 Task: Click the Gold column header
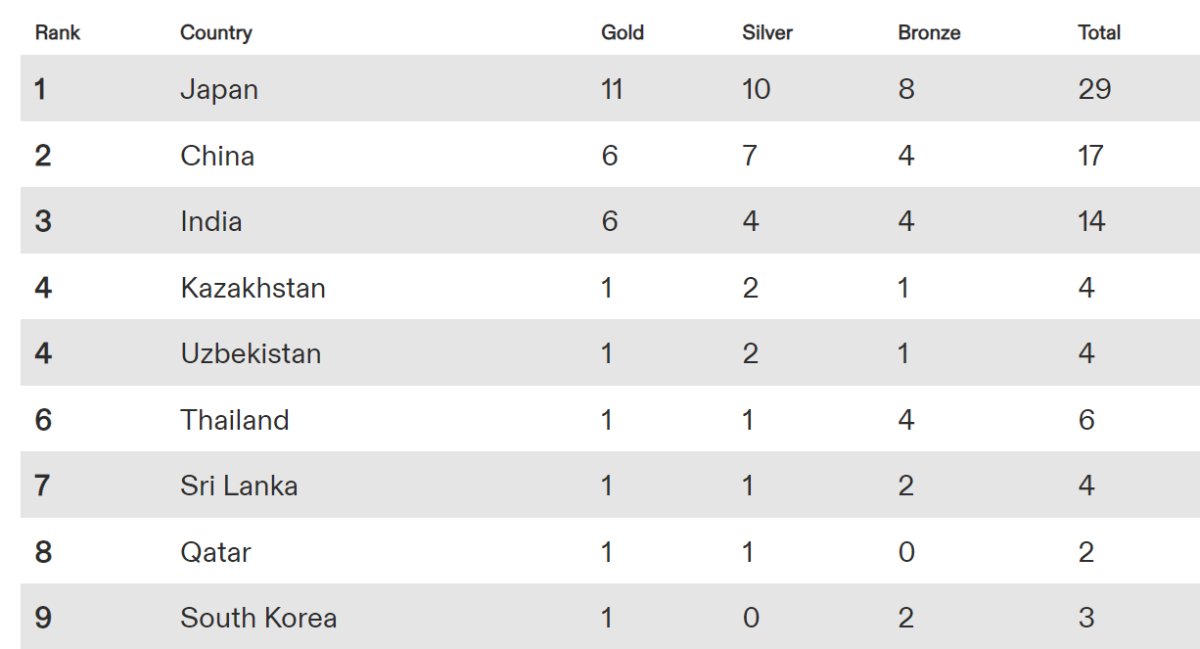622,32
